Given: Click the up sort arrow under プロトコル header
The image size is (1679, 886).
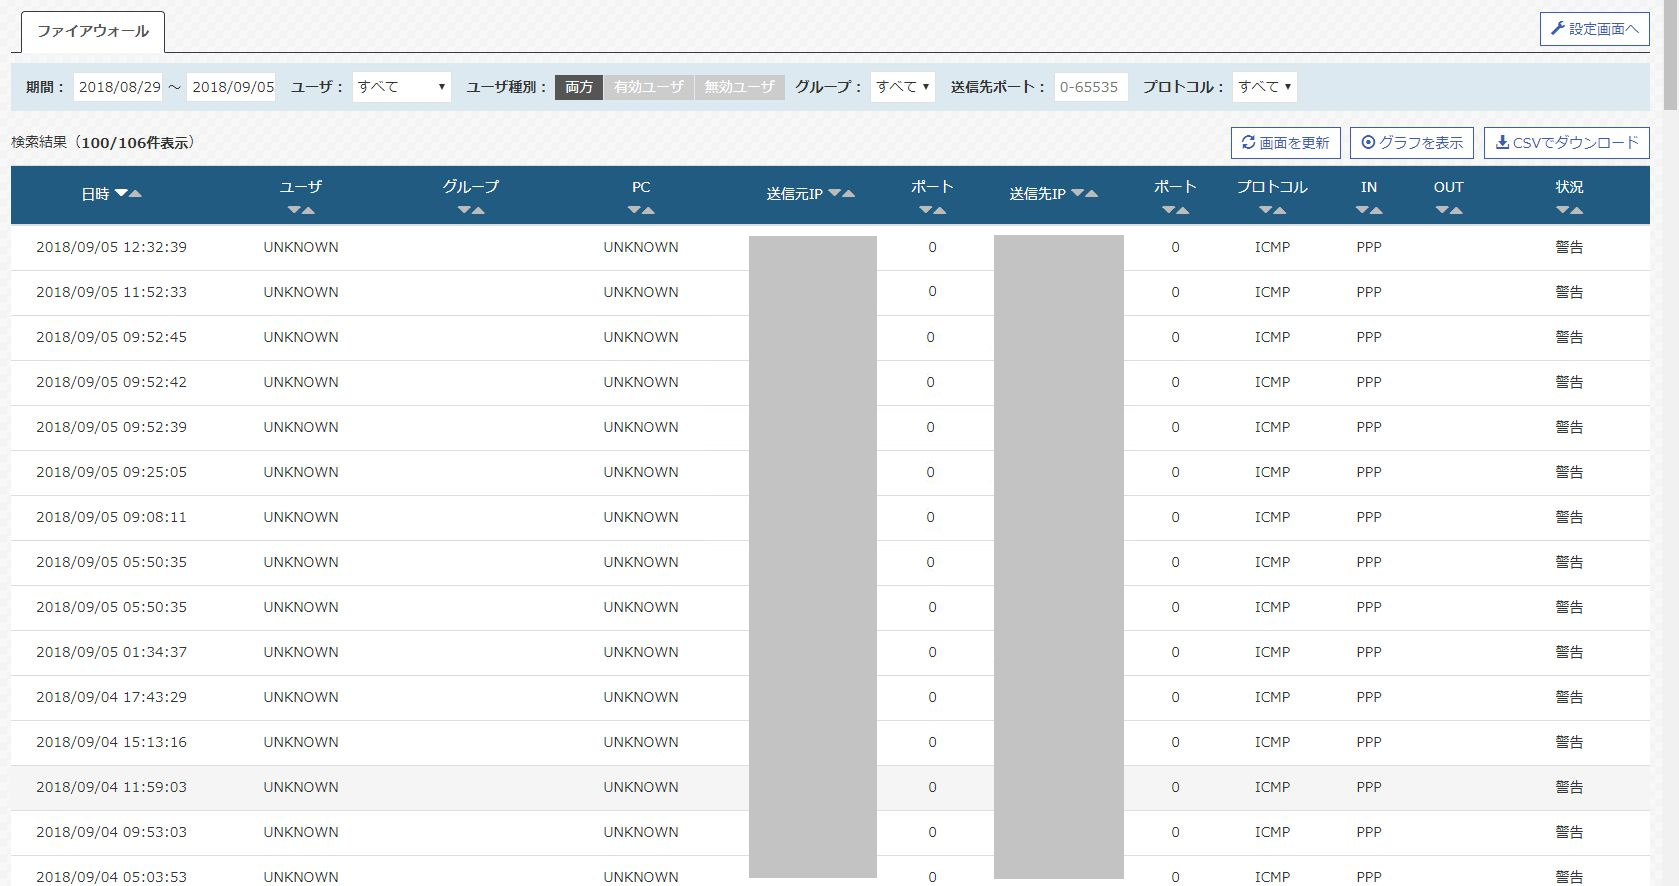Looking at the screenshot, I should pyautogui.click(x=1279, y=211).
